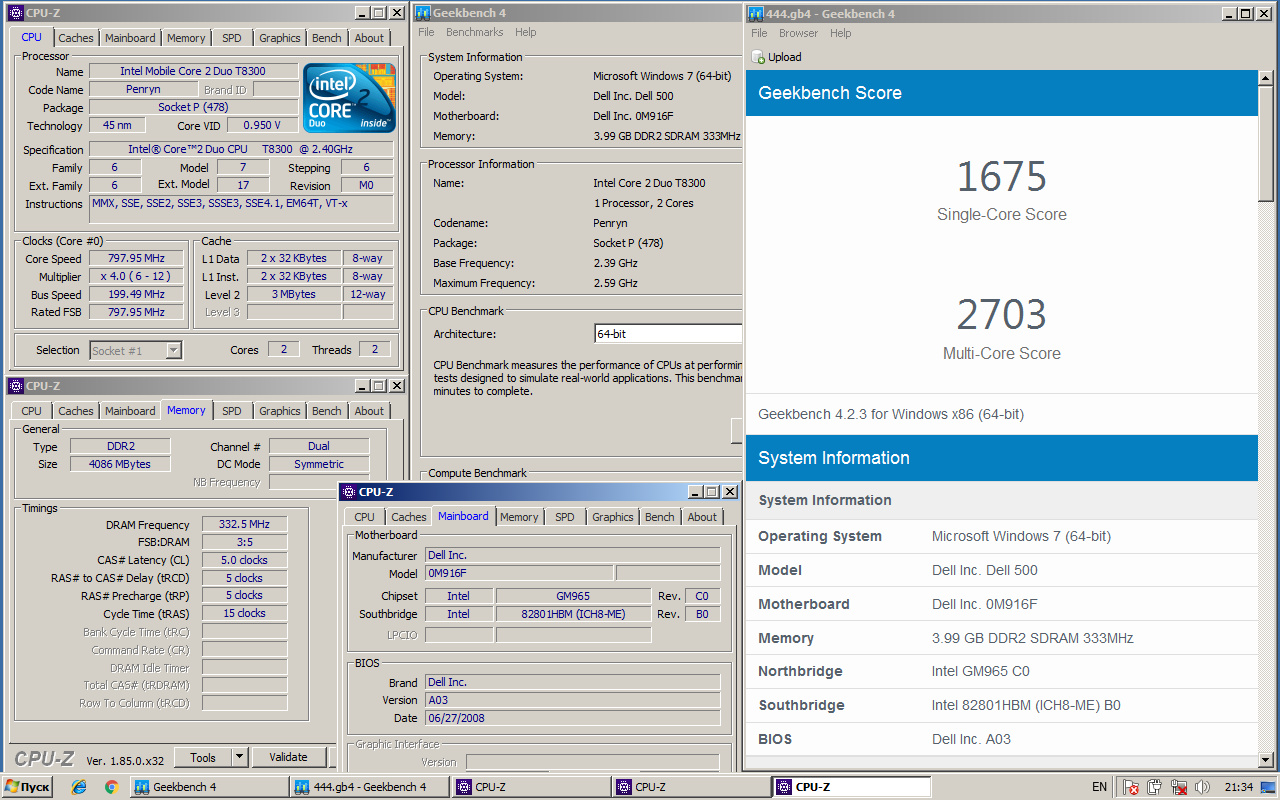Click the Core Speed value 797.95 MHz
This screenshot has height=800, width=1280.
[136, 258]
